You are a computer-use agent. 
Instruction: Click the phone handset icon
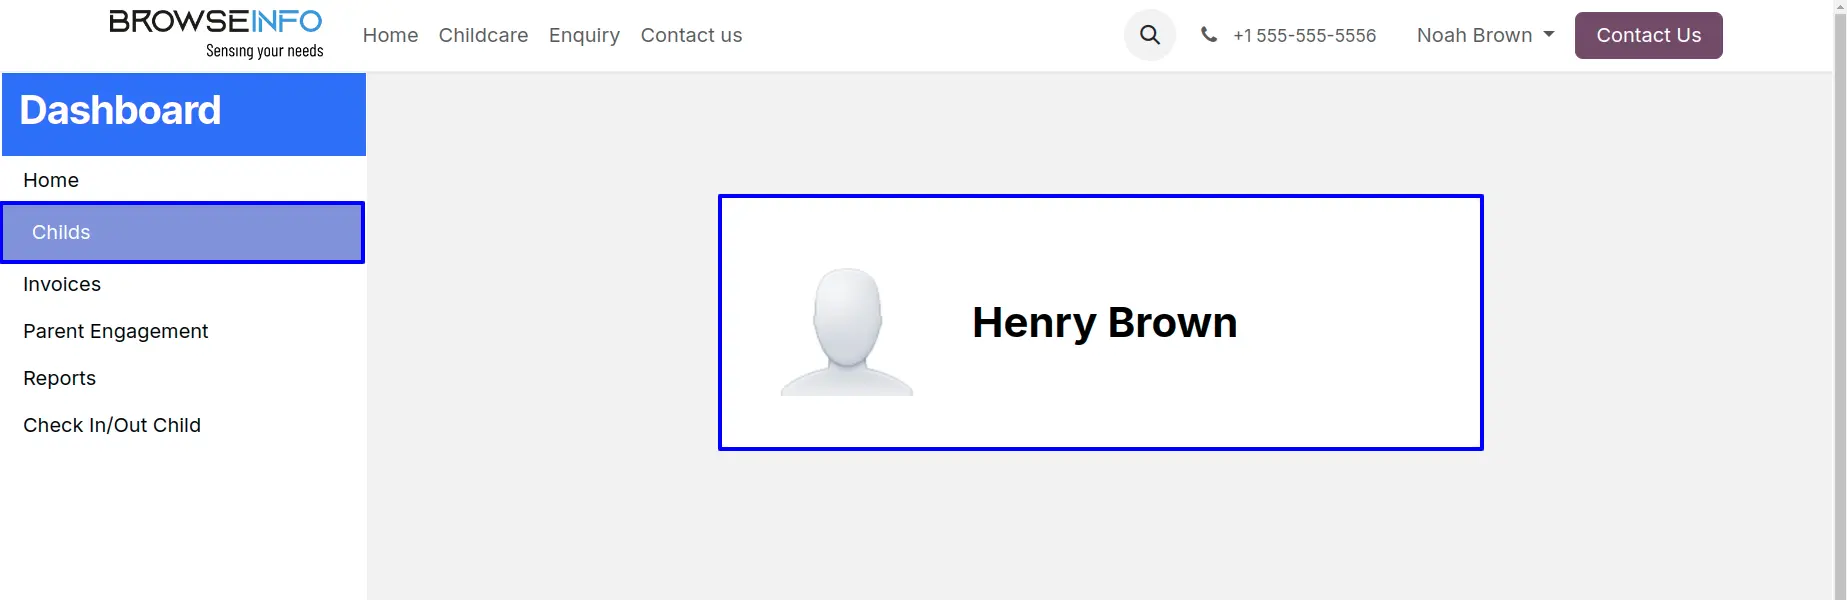pyautogui.click(x=1209, y=35)
